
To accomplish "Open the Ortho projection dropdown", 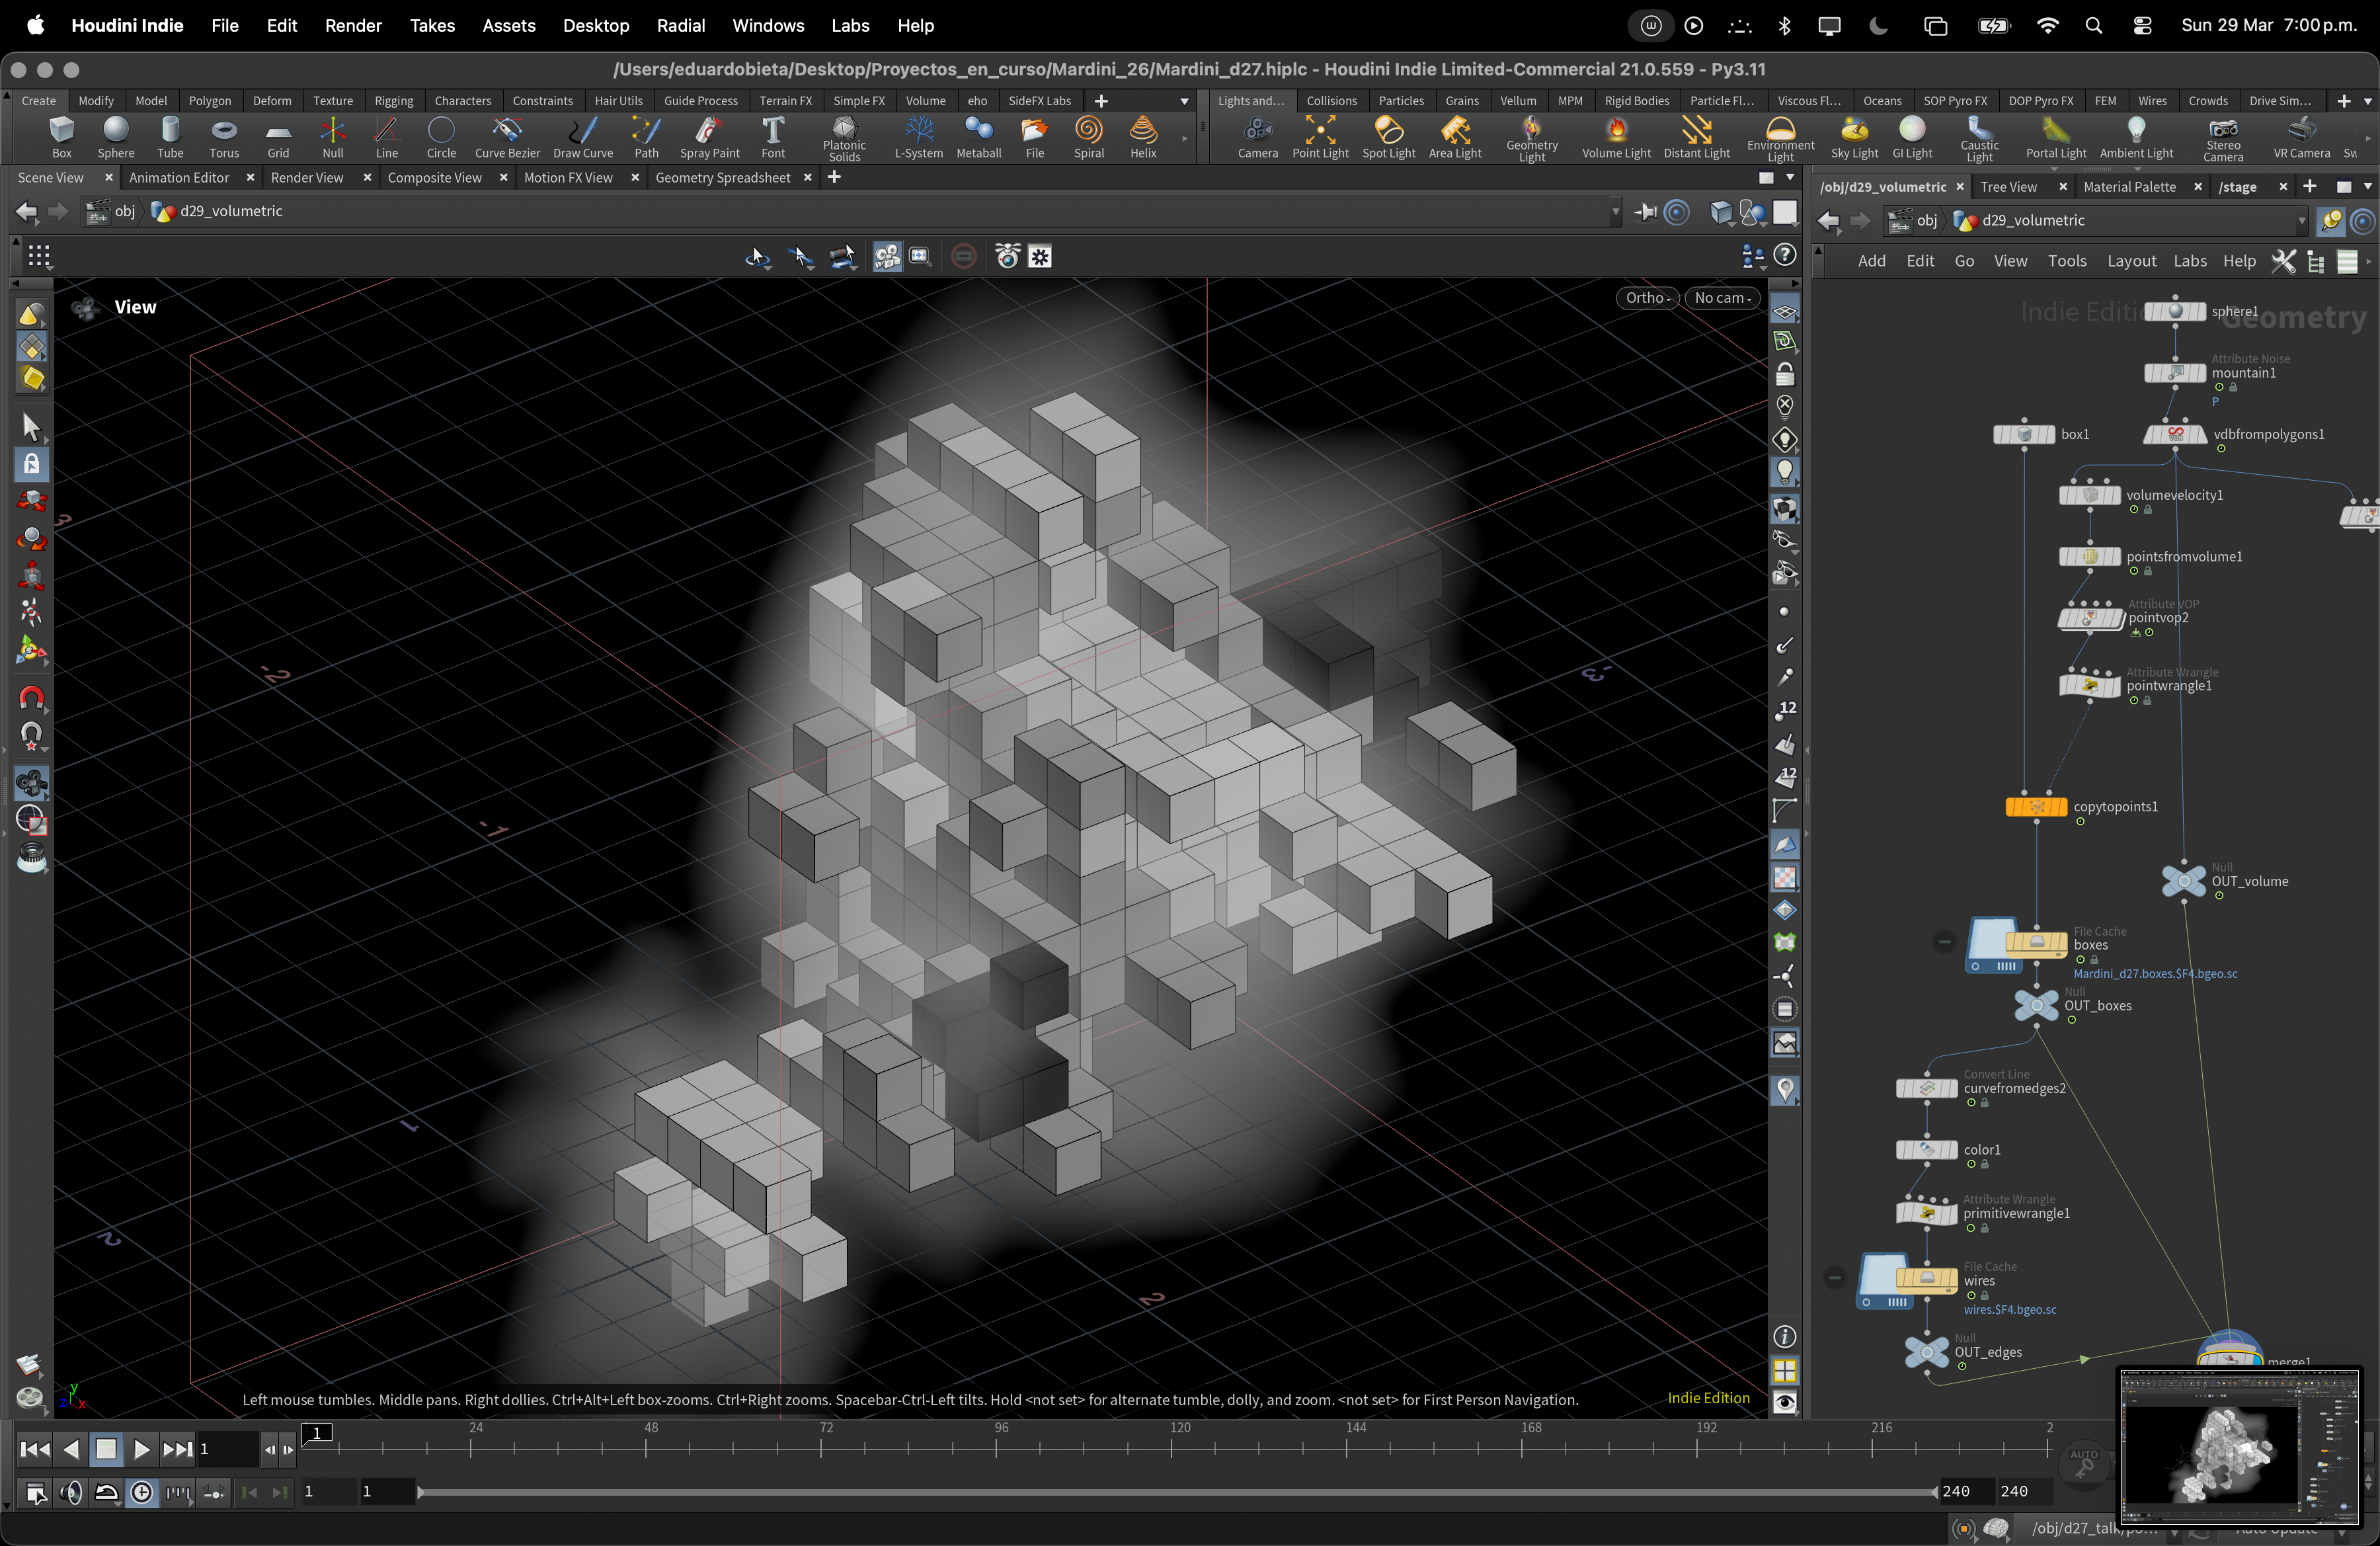I will 1646,297.
